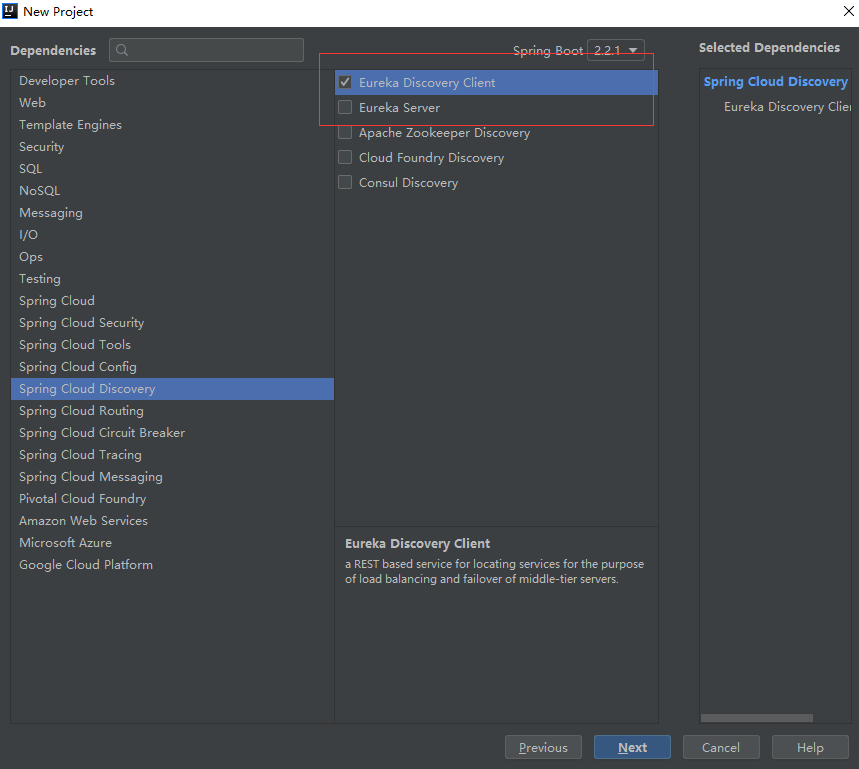859x769 pixels.
Task: Click the IntelliJ IDEA logo in the title bar
Action: point(10,11)
